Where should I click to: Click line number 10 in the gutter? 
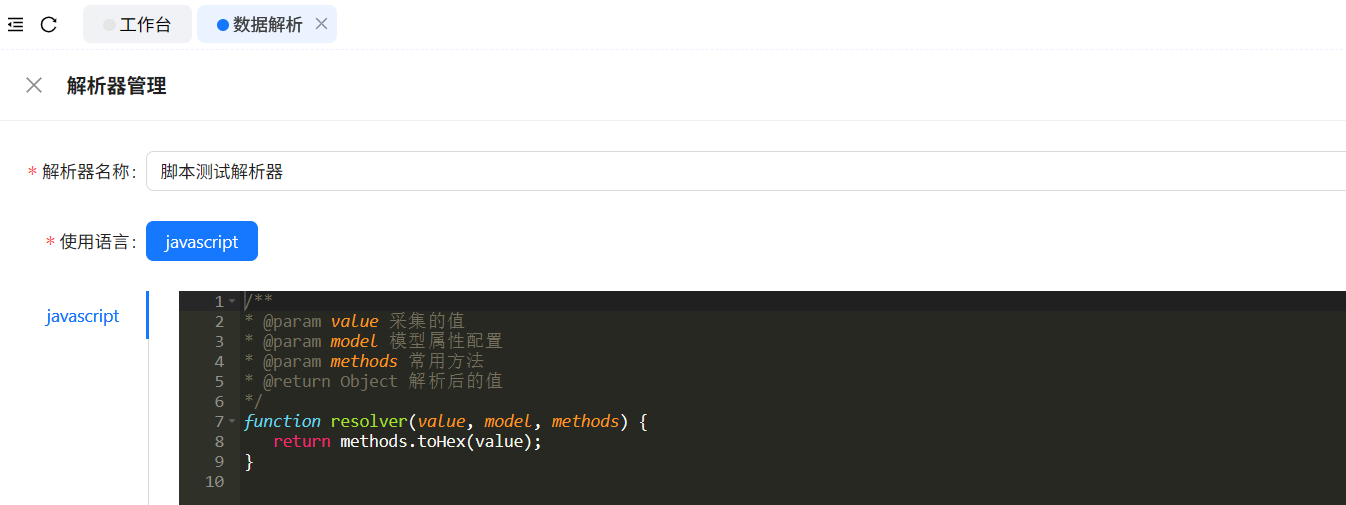pos(215,481)
